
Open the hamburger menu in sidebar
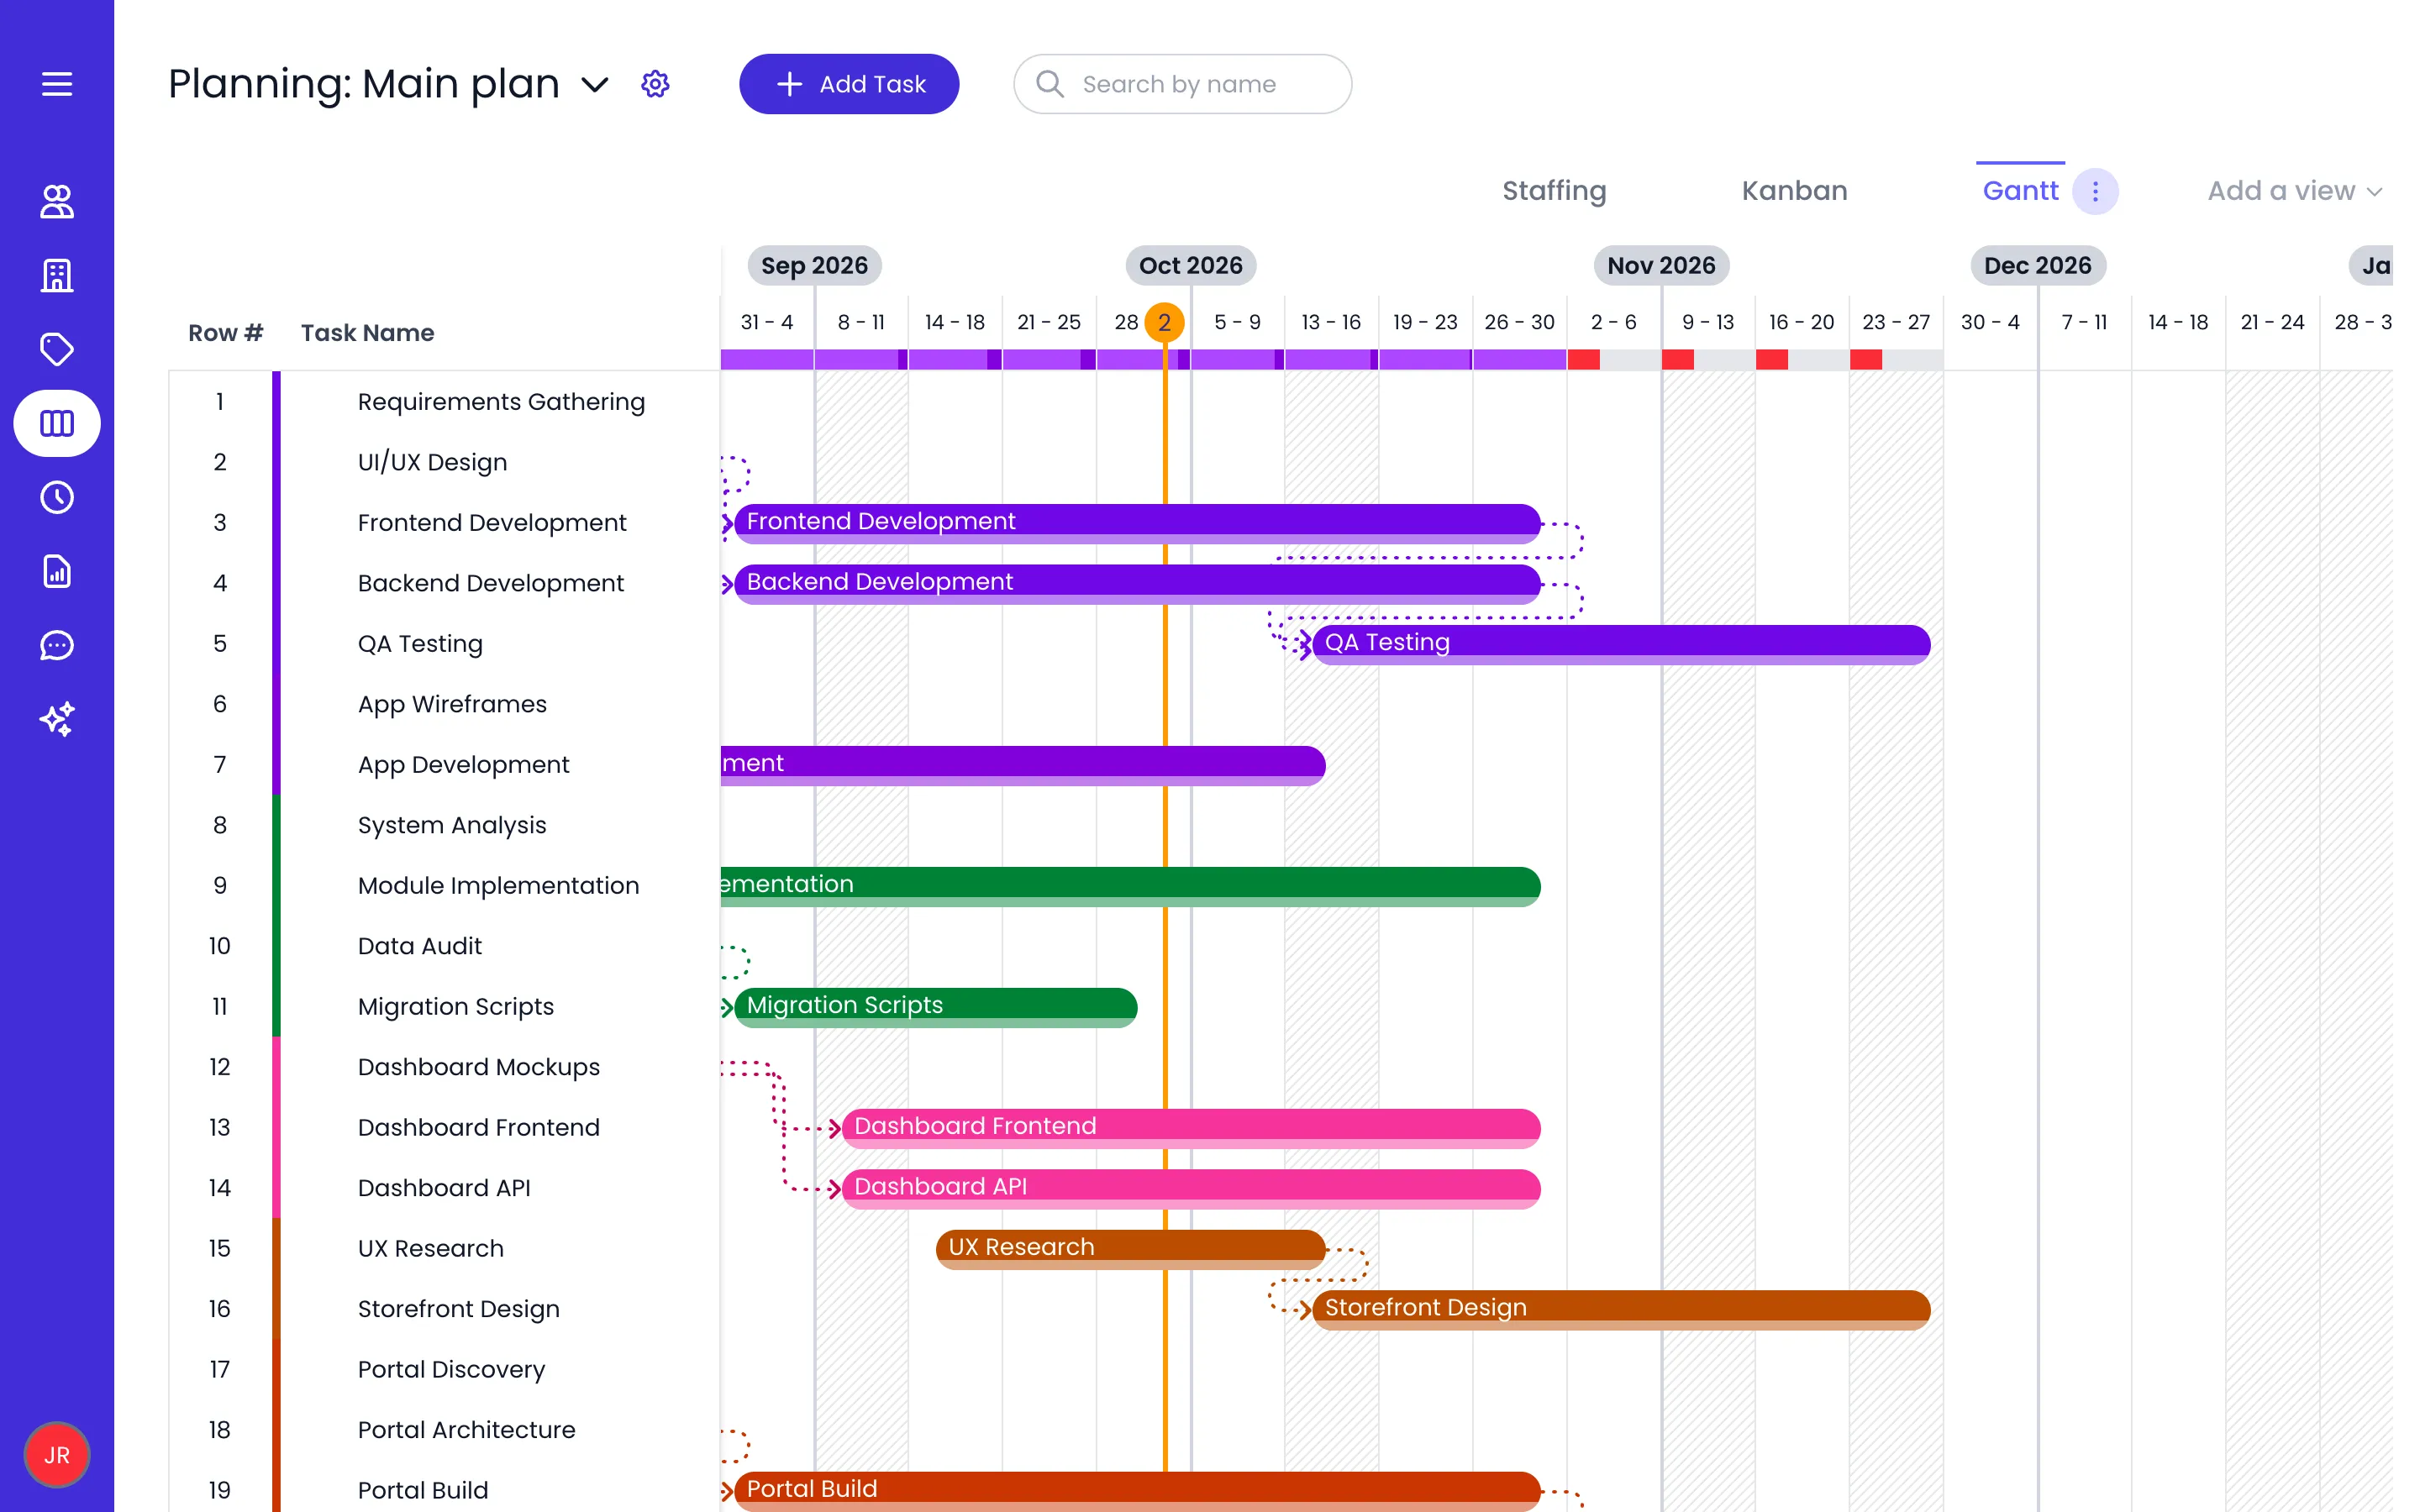pos(57,84)
